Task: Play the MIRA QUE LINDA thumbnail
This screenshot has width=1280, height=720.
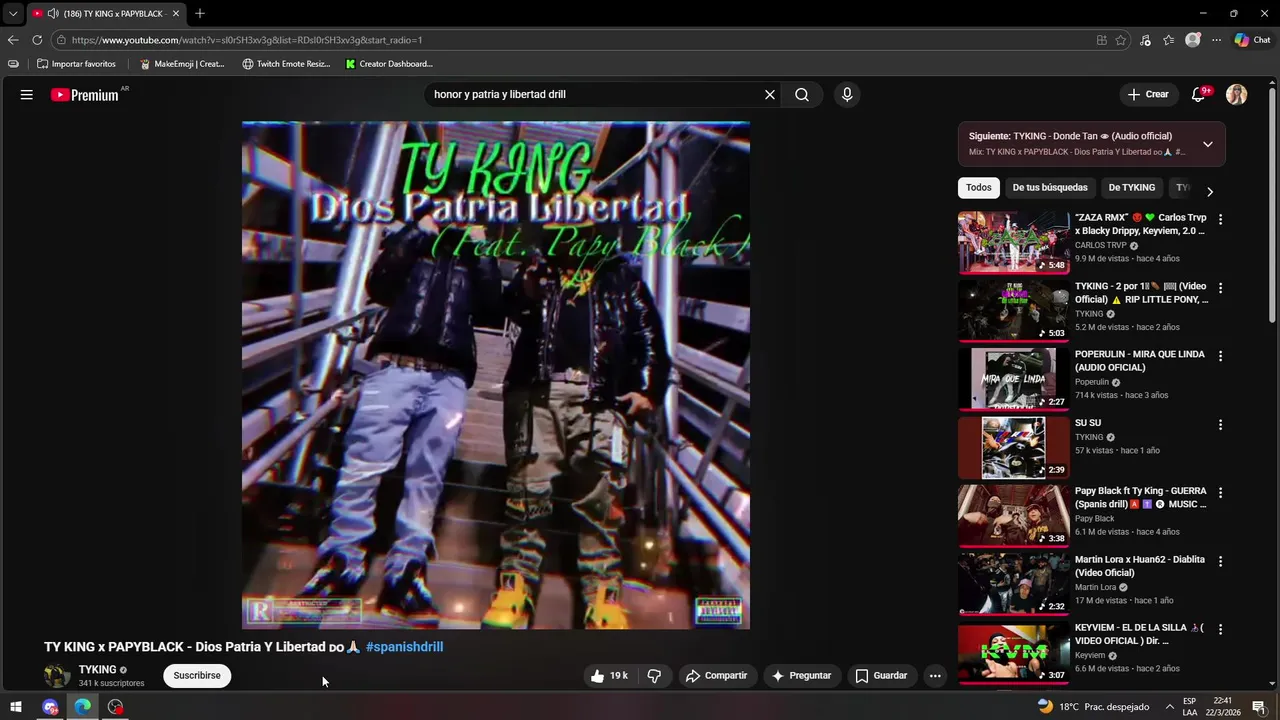Action: 1013,379
